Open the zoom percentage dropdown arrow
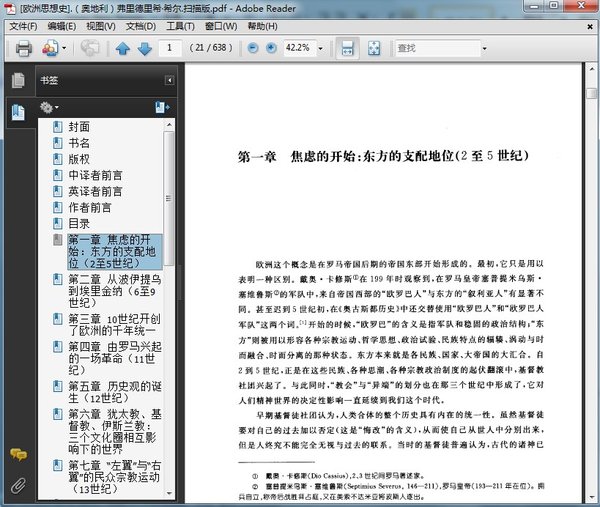The height and width of the screenshot is (507, 600). coord(321,48)
